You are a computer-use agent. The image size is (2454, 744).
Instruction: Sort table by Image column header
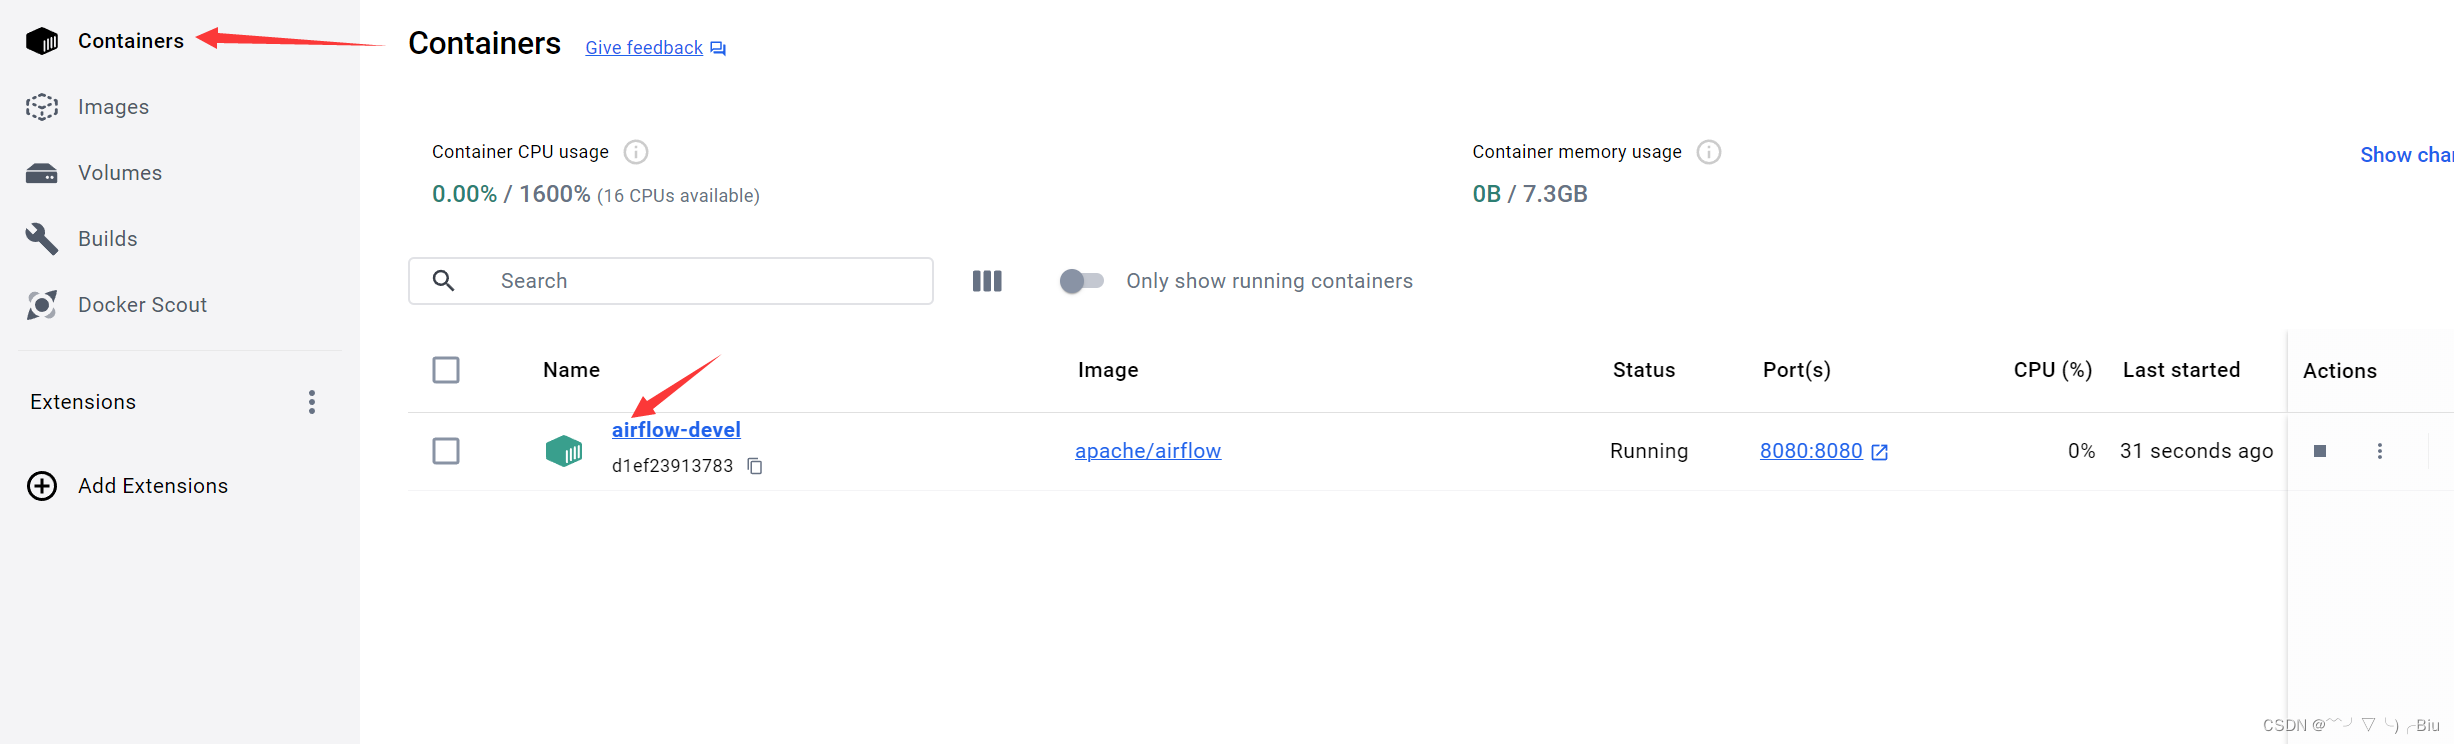pyautogui.click(x=1108, y=370)
